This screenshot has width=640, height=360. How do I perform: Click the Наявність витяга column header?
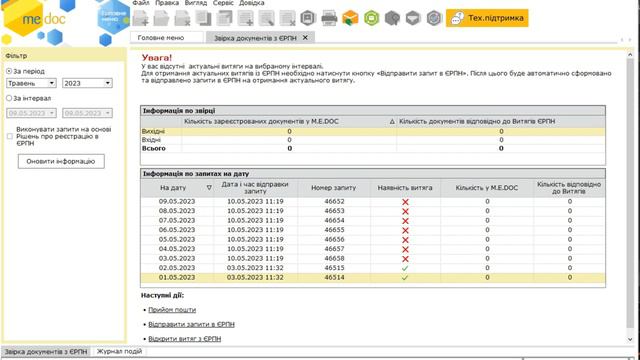405,188
